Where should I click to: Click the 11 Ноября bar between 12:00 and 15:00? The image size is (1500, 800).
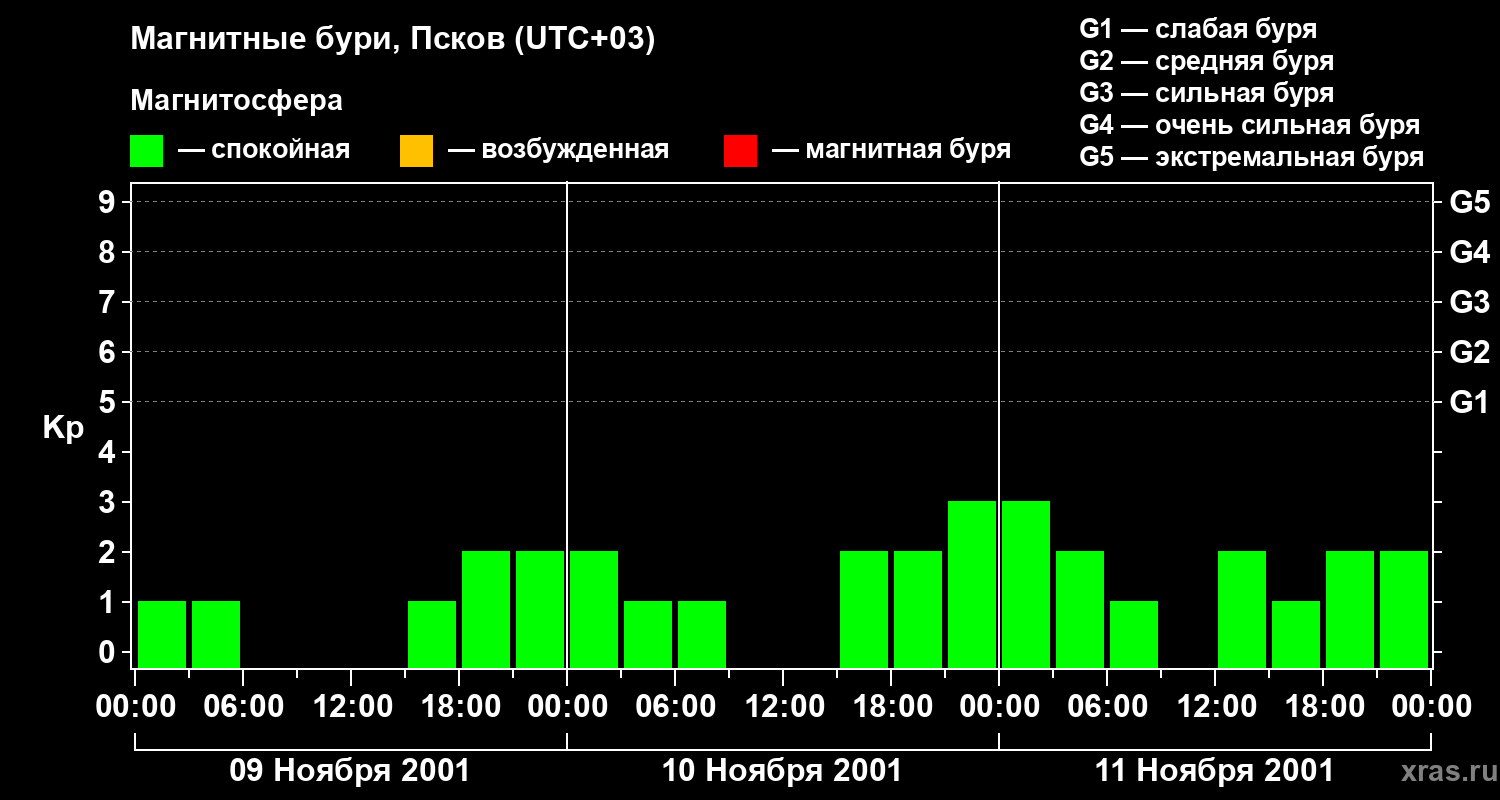(1242, 609)
